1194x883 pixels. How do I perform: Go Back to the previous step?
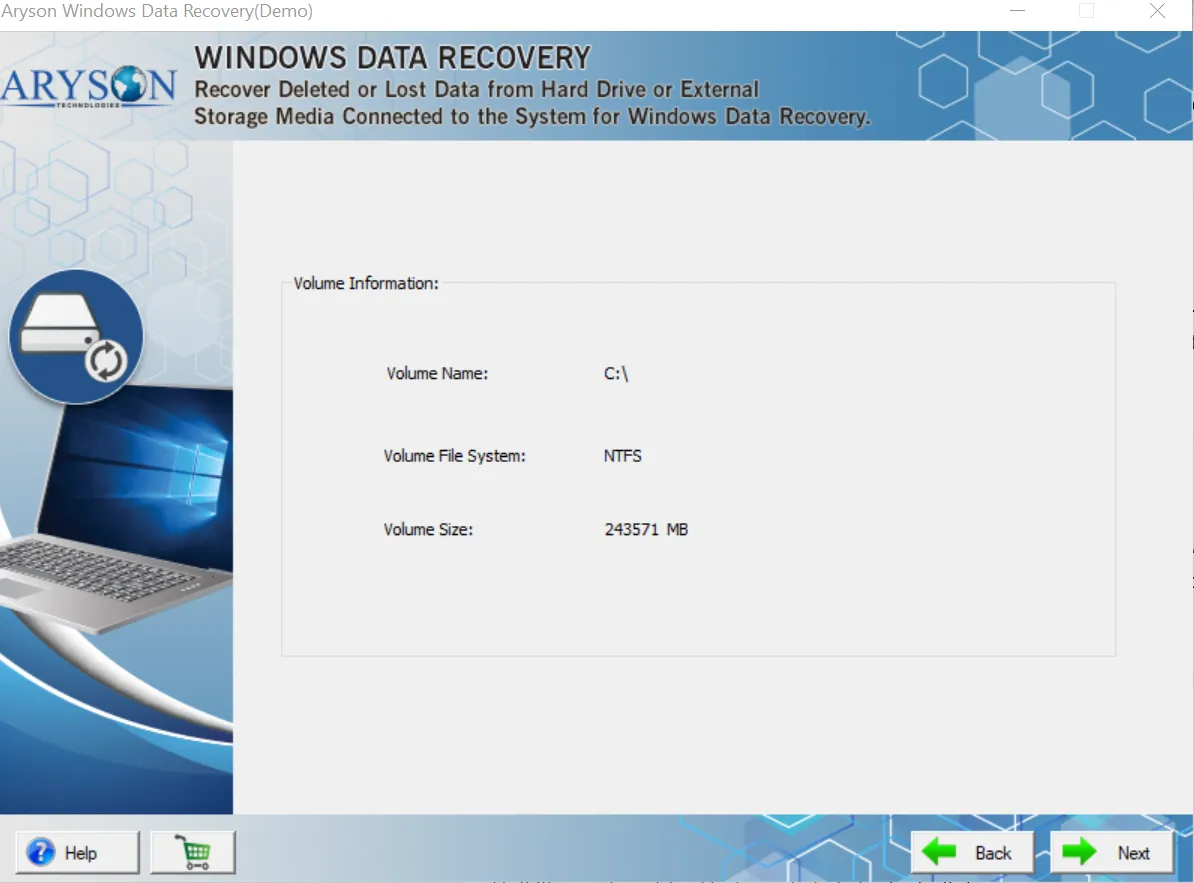pos(971,852)
